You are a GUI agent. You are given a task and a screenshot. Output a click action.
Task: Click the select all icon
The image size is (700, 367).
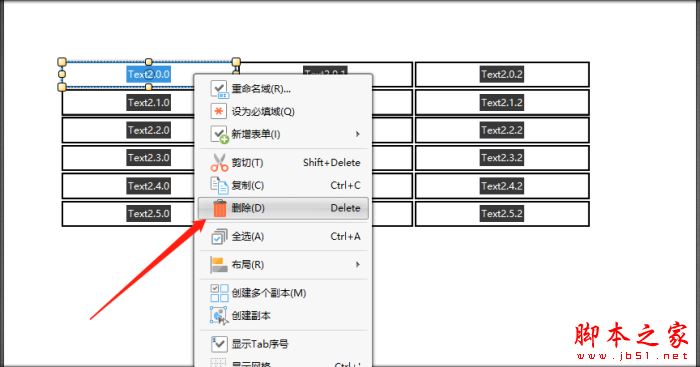(219, 236)
